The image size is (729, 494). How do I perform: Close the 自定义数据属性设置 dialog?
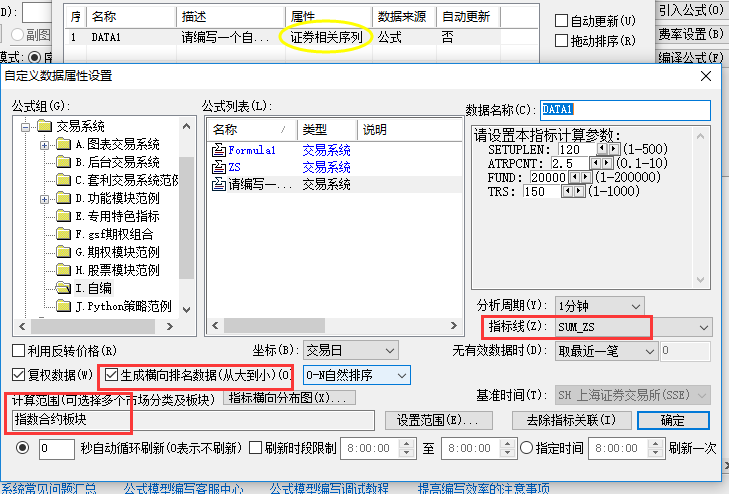(x=708, y=76)
